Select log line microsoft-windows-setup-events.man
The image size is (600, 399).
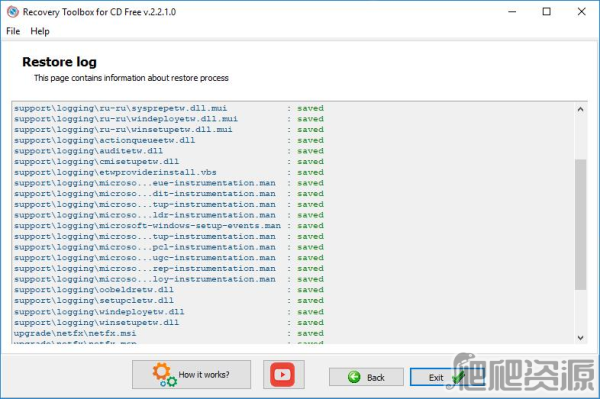click(x=169, y=226)
